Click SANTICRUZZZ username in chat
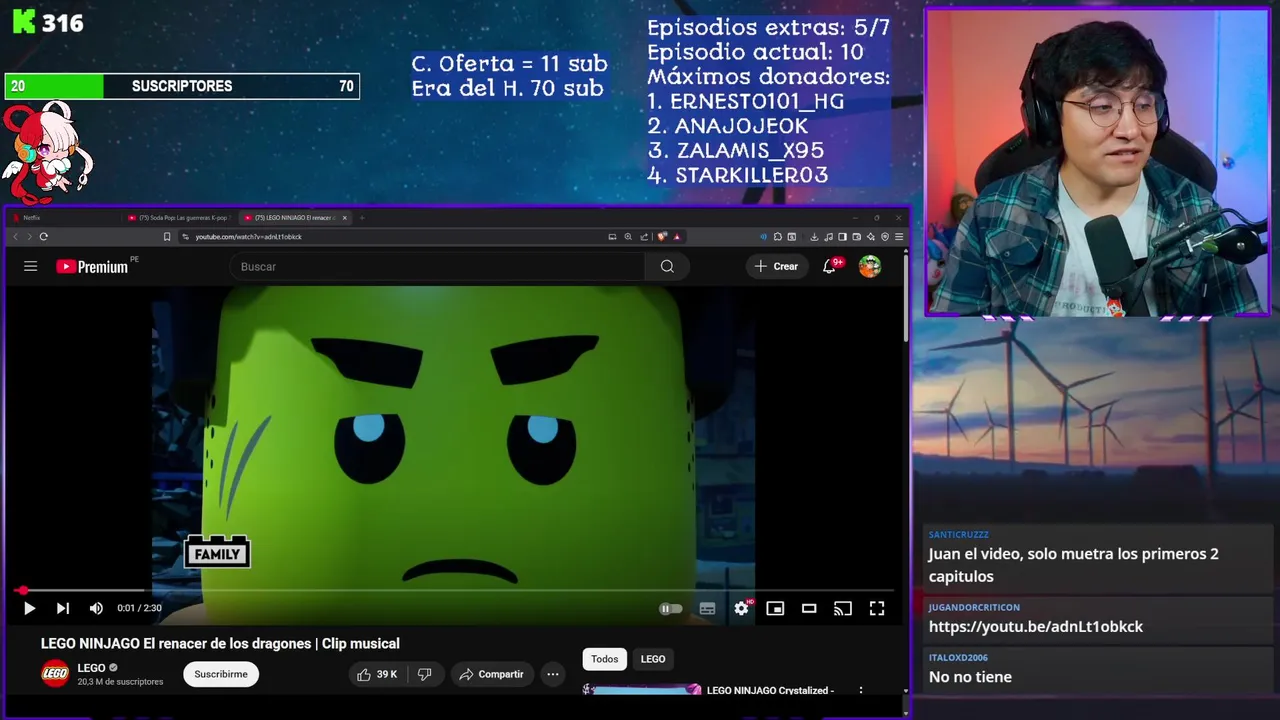This screenshot has height=720, width=1280. (958, 535)
